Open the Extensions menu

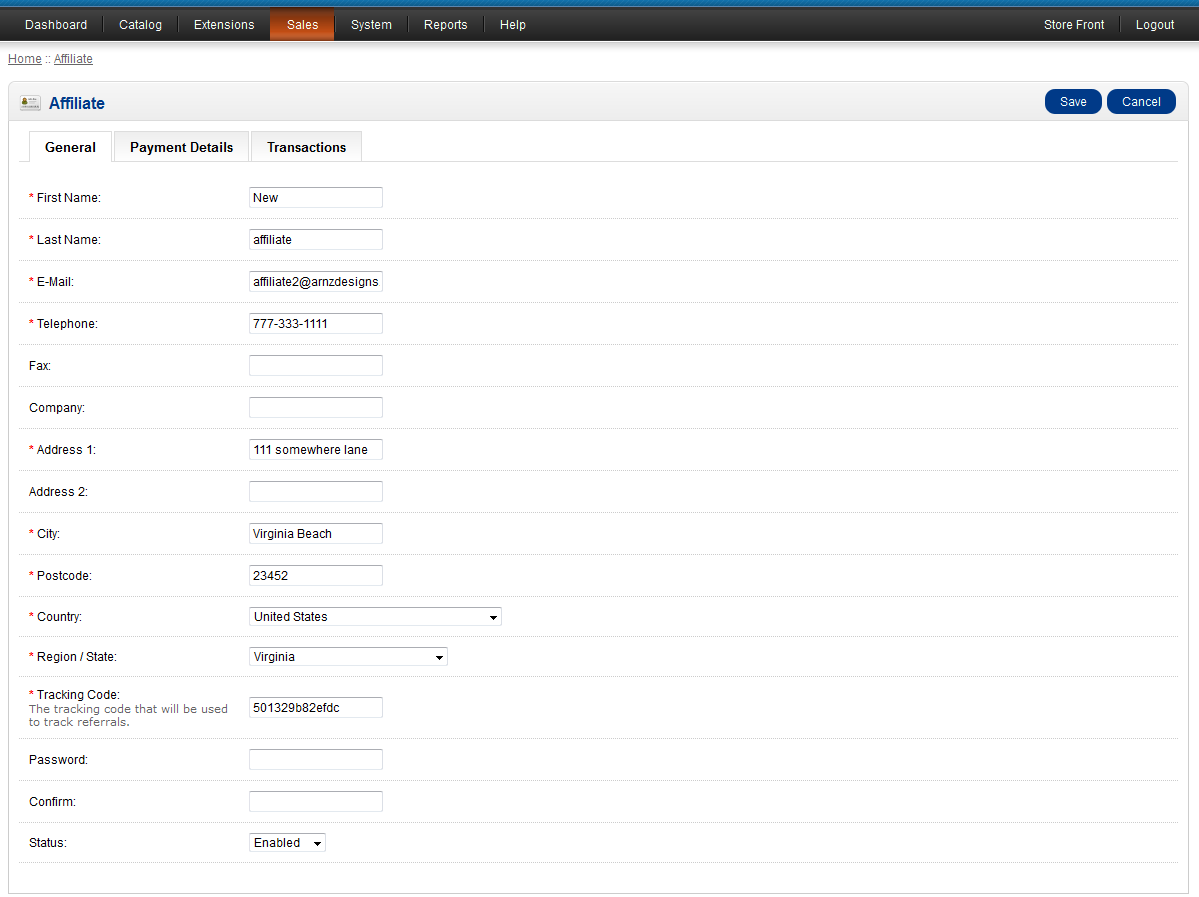point(224,25)
